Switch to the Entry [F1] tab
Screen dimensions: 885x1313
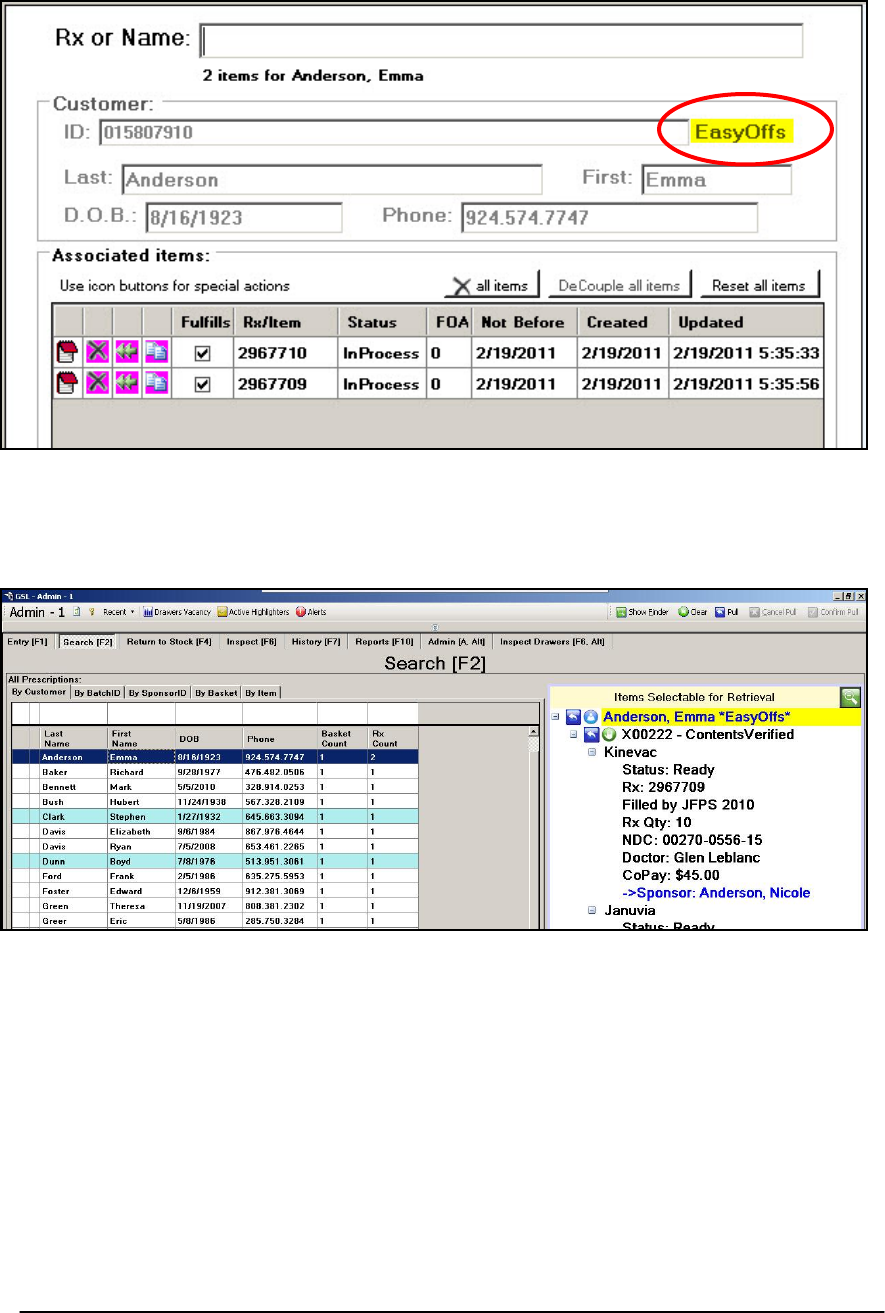(28, 641)
